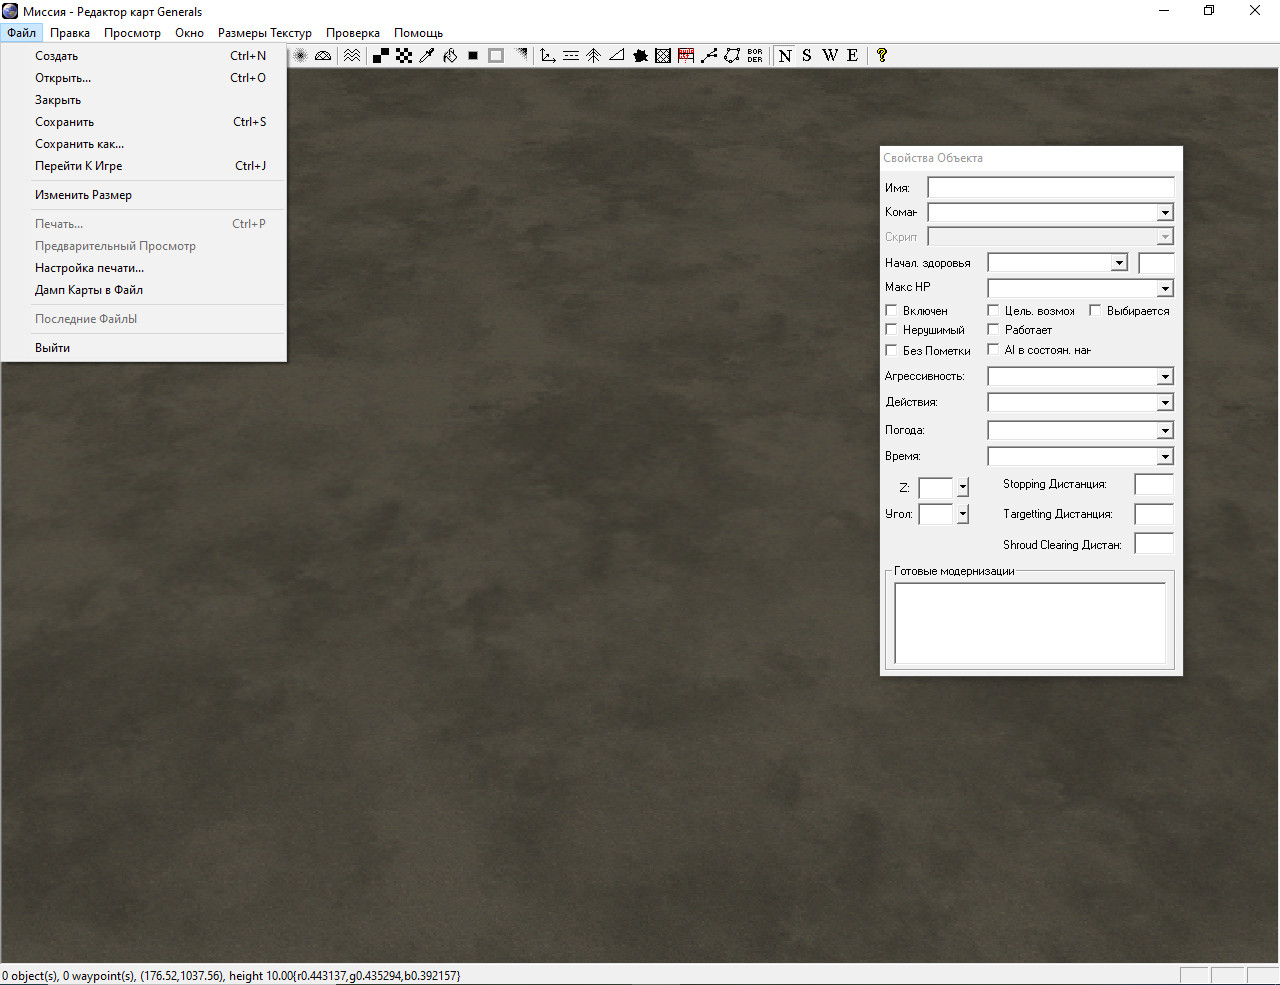
Task: Click the Stopping Дистанция input box
Action: click(x=1153, y=485)
